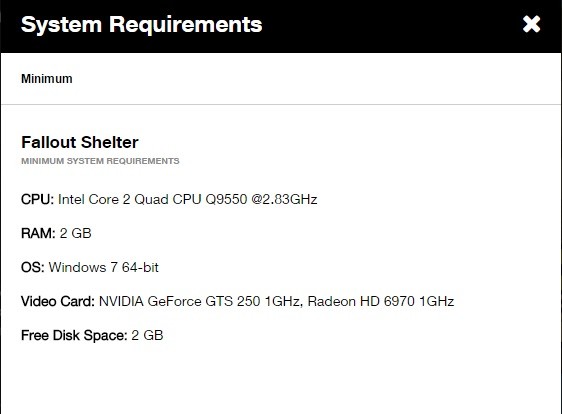The width and height of the screenshot is (562, 414).
Task: Click the divider line under the Minimum tab
Action: tap(281, 104)
